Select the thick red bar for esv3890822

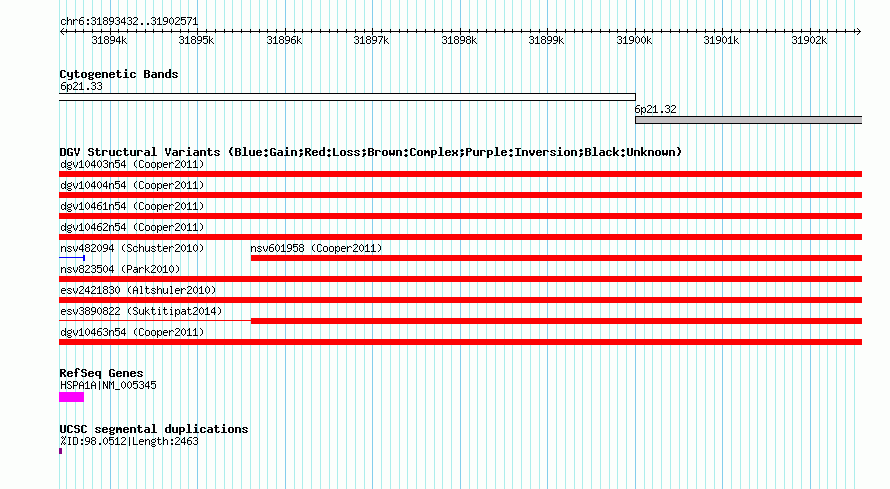pyautogui.click(x=556, y=321)
